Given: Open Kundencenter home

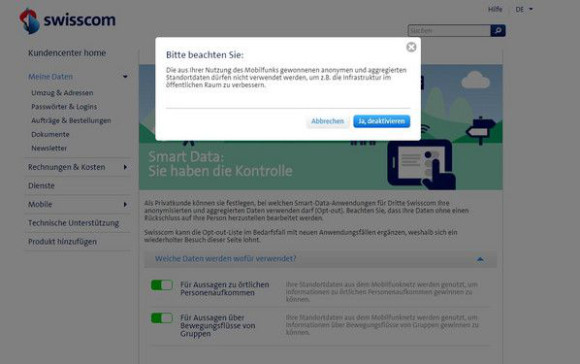Looking at the screenshot, I should [x=67, y=53].
